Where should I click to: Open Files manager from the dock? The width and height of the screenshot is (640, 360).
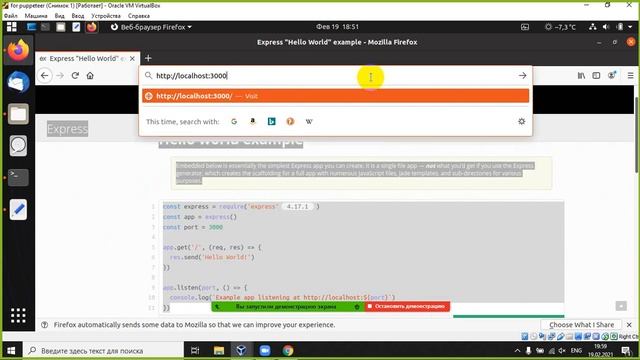tap(18, 114)
